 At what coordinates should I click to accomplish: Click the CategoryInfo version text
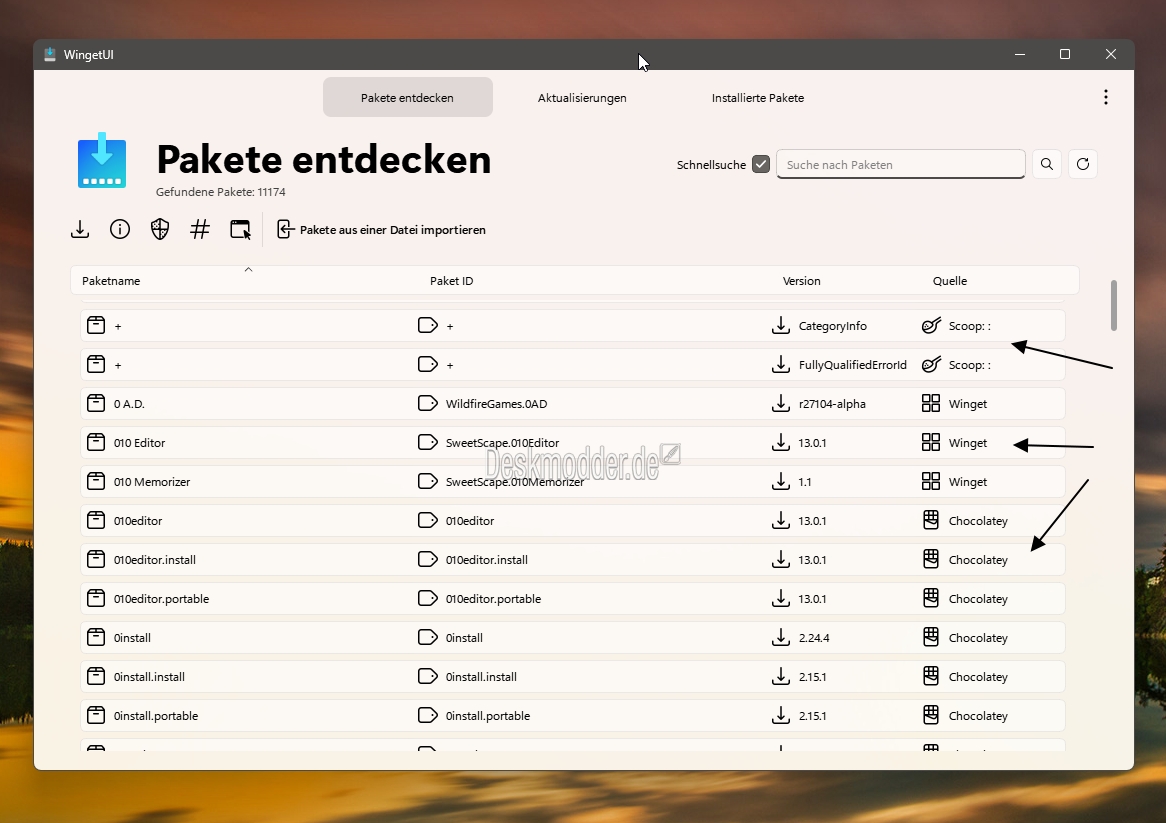click(832, 326)
